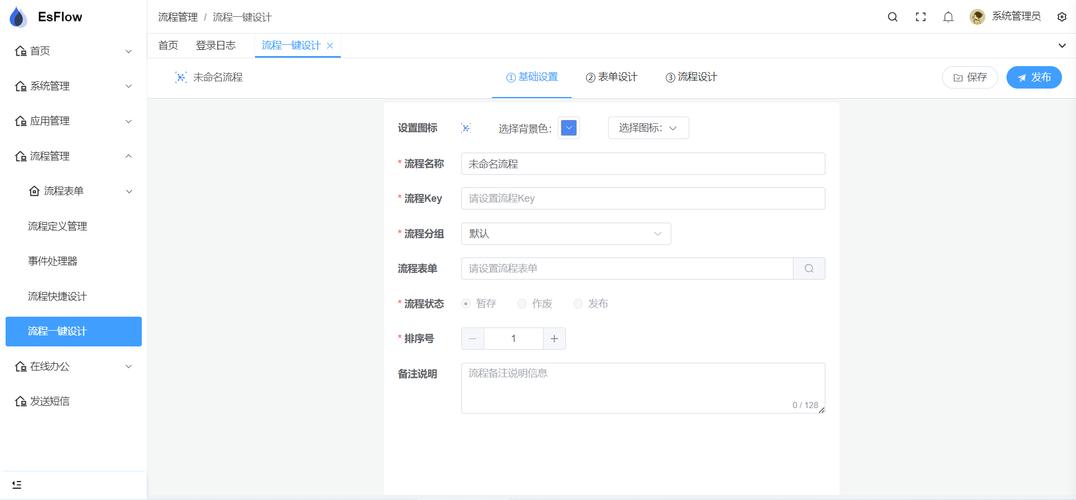Click the 保存 button
The height and width of the screenshot is (500, 1076).
point(970,78)
